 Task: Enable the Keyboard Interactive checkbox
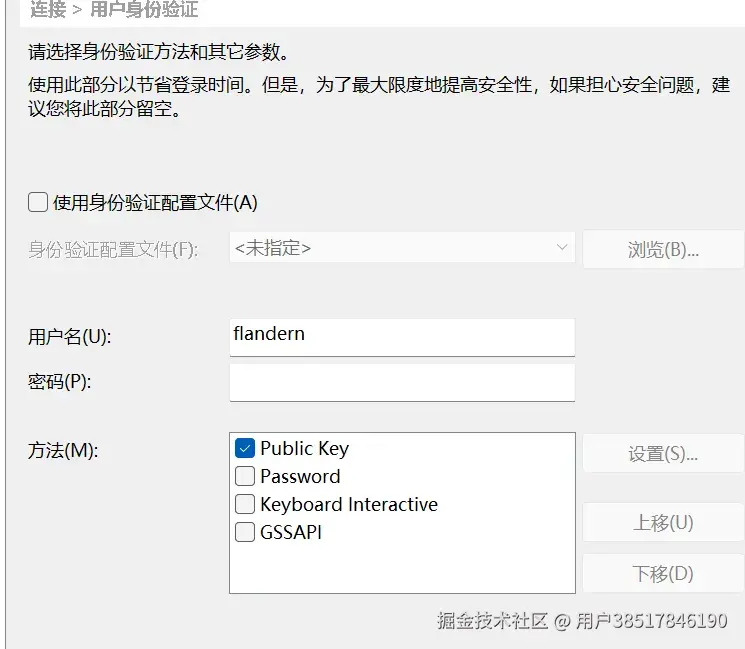click(x=245, y=505)
